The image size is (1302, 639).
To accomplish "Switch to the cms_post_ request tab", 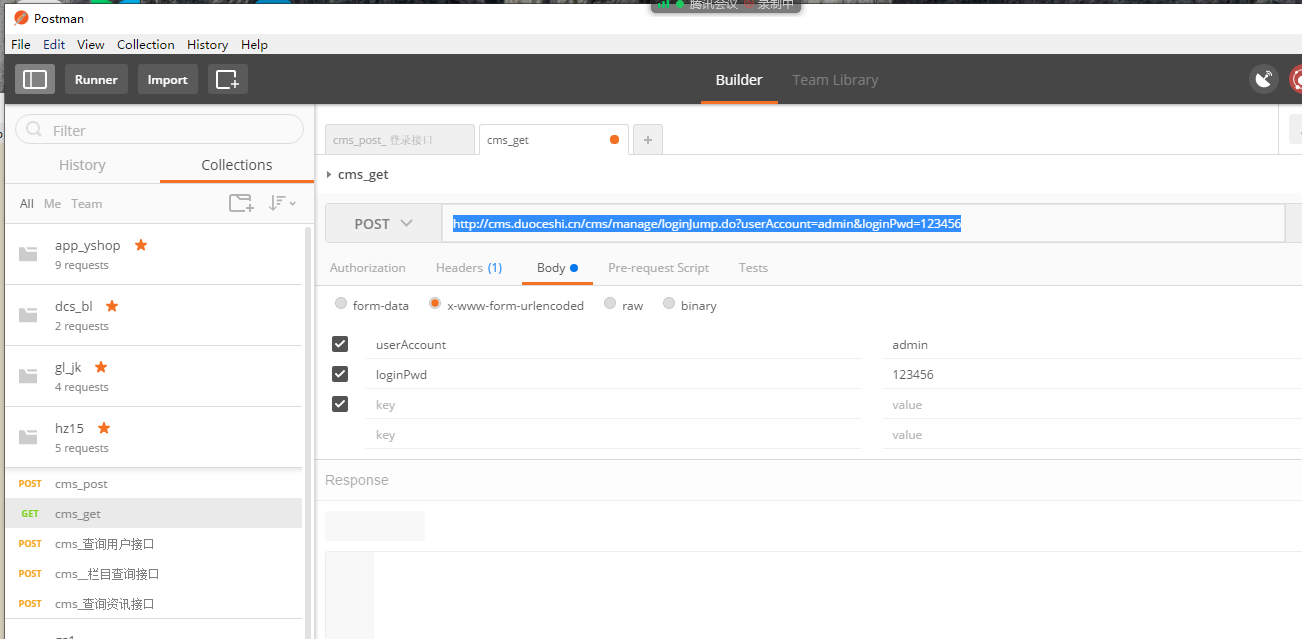I will [400, 140].
